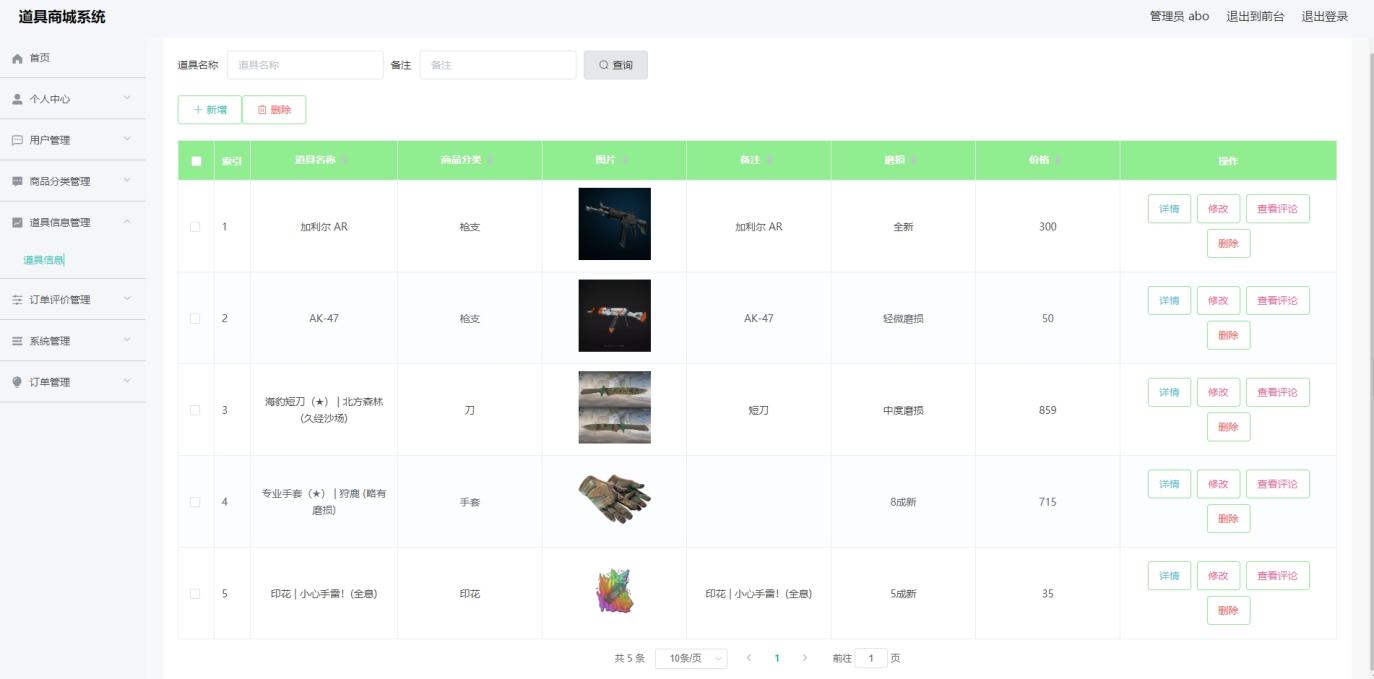Check the row checkbox for AK-47
Viewport: 1374px width, 679px height.
pyautogui.click(x=196, y=319)
